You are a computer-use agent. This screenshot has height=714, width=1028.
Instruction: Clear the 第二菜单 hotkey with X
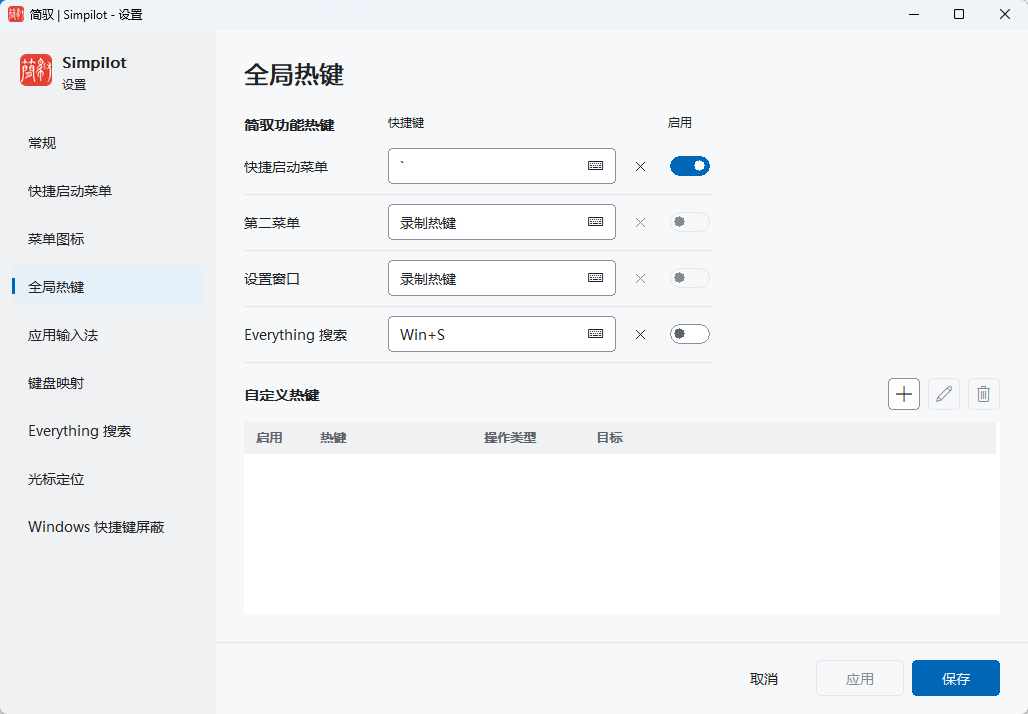641,222
